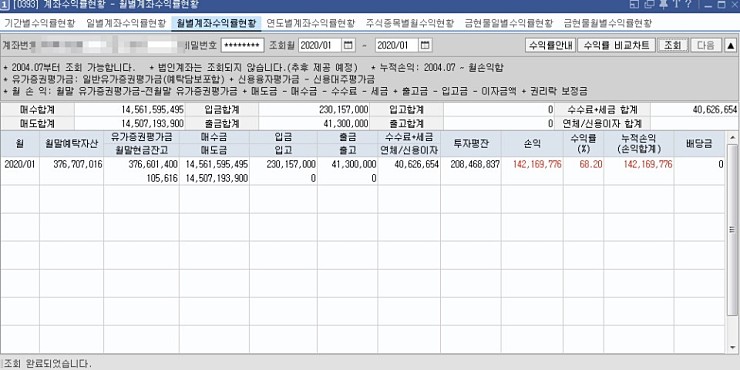
Task: Click the 105,616 cash balance cell
Action: coord(141,178)
